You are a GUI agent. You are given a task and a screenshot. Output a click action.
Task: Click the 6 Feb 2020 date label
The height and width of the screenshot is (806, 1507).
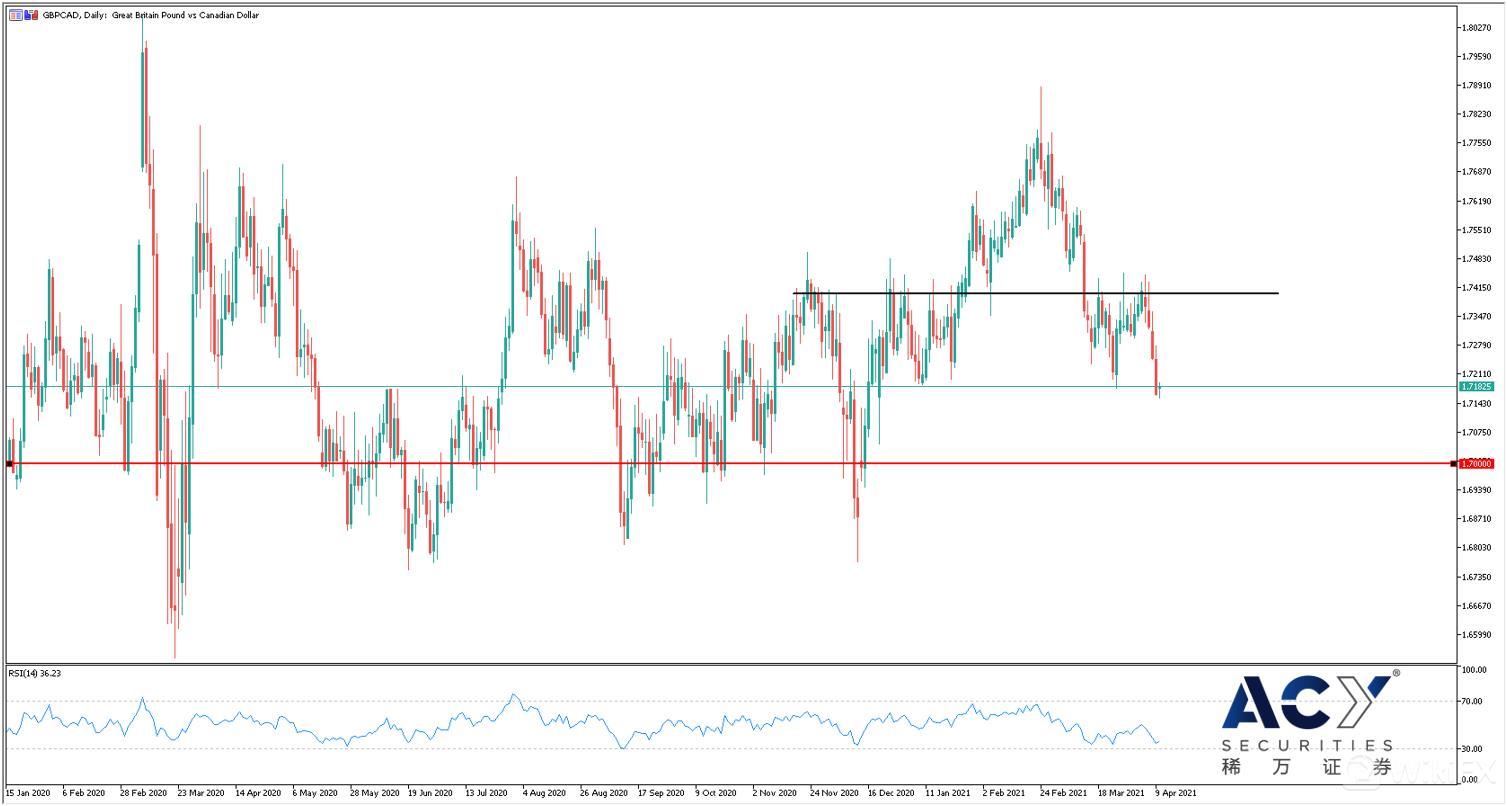tap(84, 792)
